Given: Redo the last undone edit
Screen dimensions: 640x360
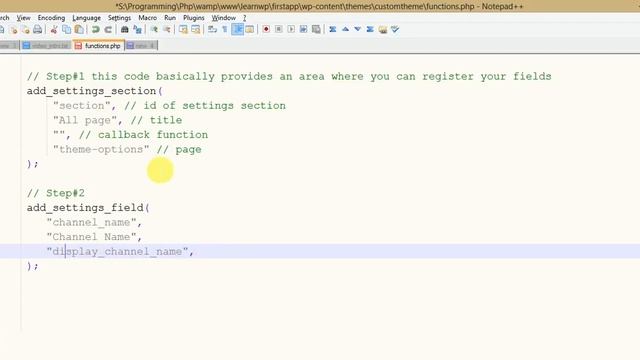Looking at the screenshot, I should (x=108, y=29).
